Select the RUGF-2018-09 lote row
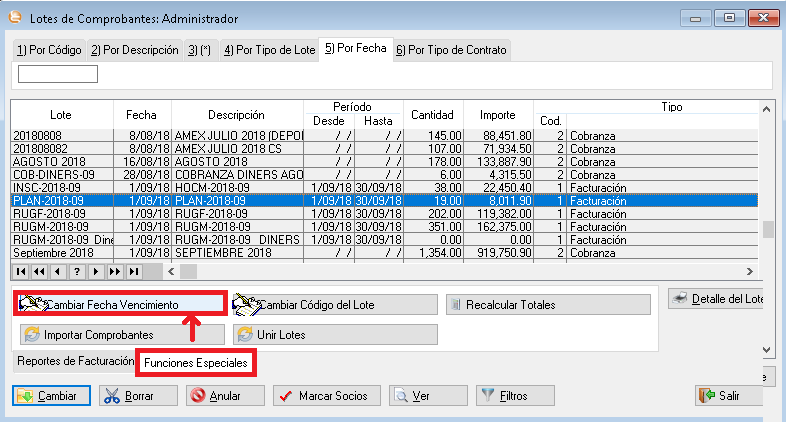This screenshot has height=422, width=786. pos(200,213)
